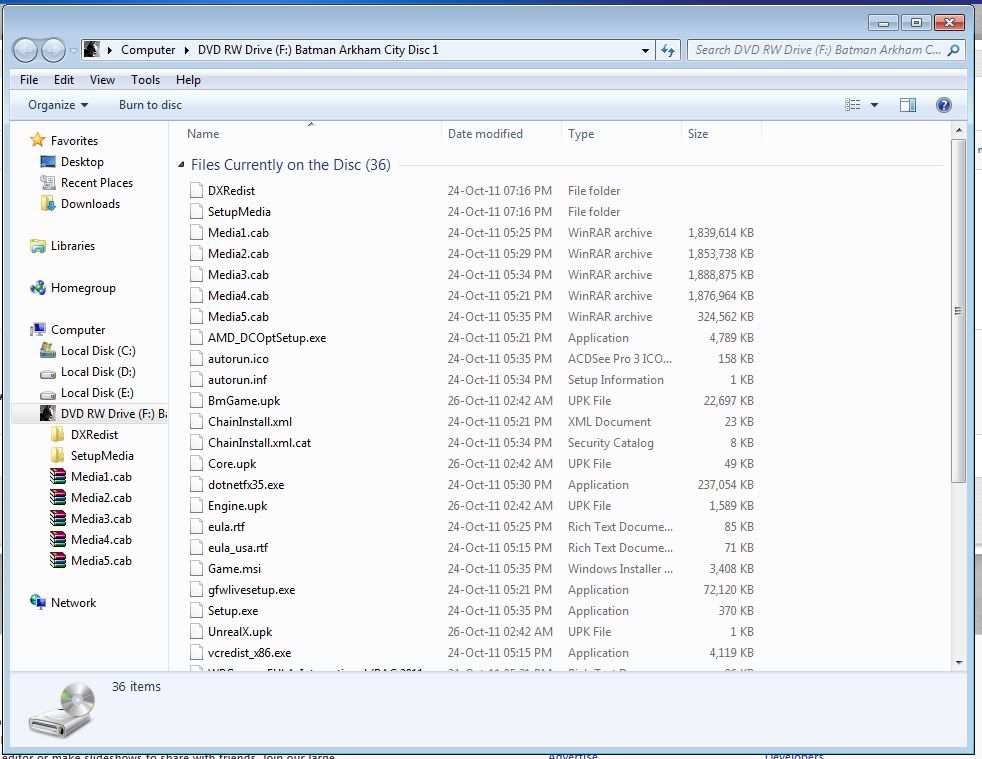Select Homegroup icon in navigation pane
This screenshot has width=982, height=759.
pyautogui.click(x=38, y=287)
